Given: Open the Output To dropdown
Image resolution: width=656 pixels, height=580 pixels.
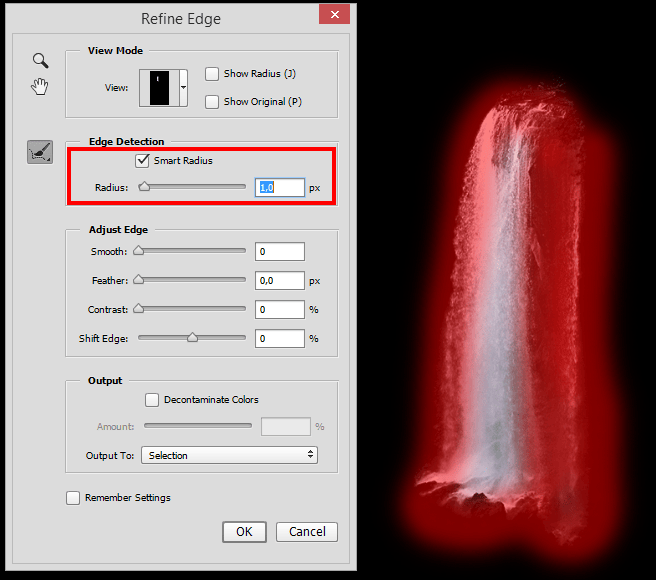Looking at the screenshot, I should click(x=229, y=455).
